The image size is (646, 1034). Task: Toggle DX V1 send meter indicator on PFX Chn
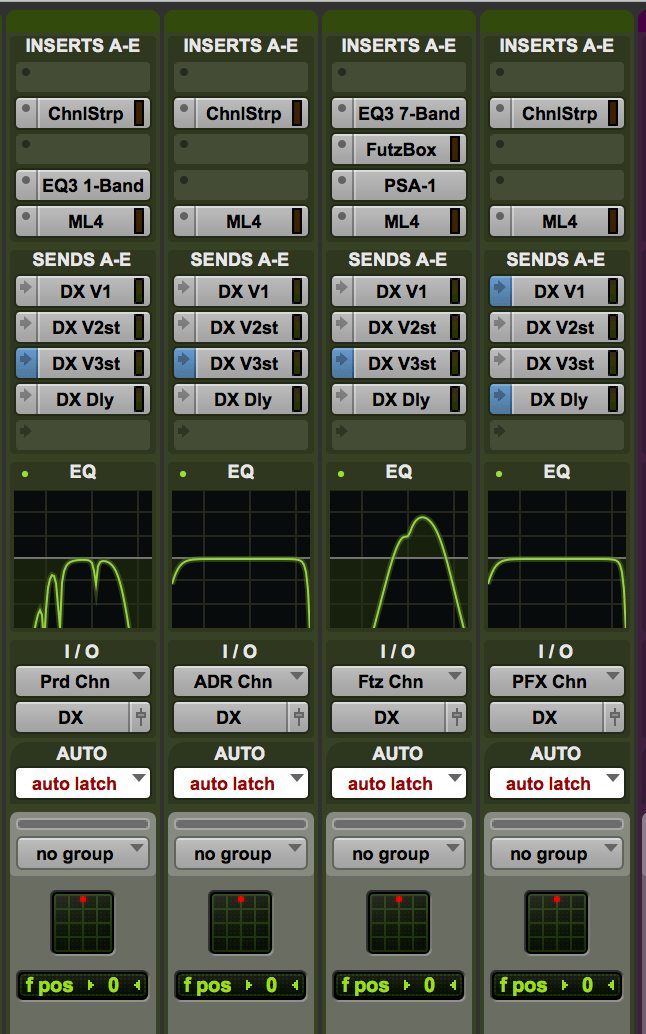[x=613, y=291]
